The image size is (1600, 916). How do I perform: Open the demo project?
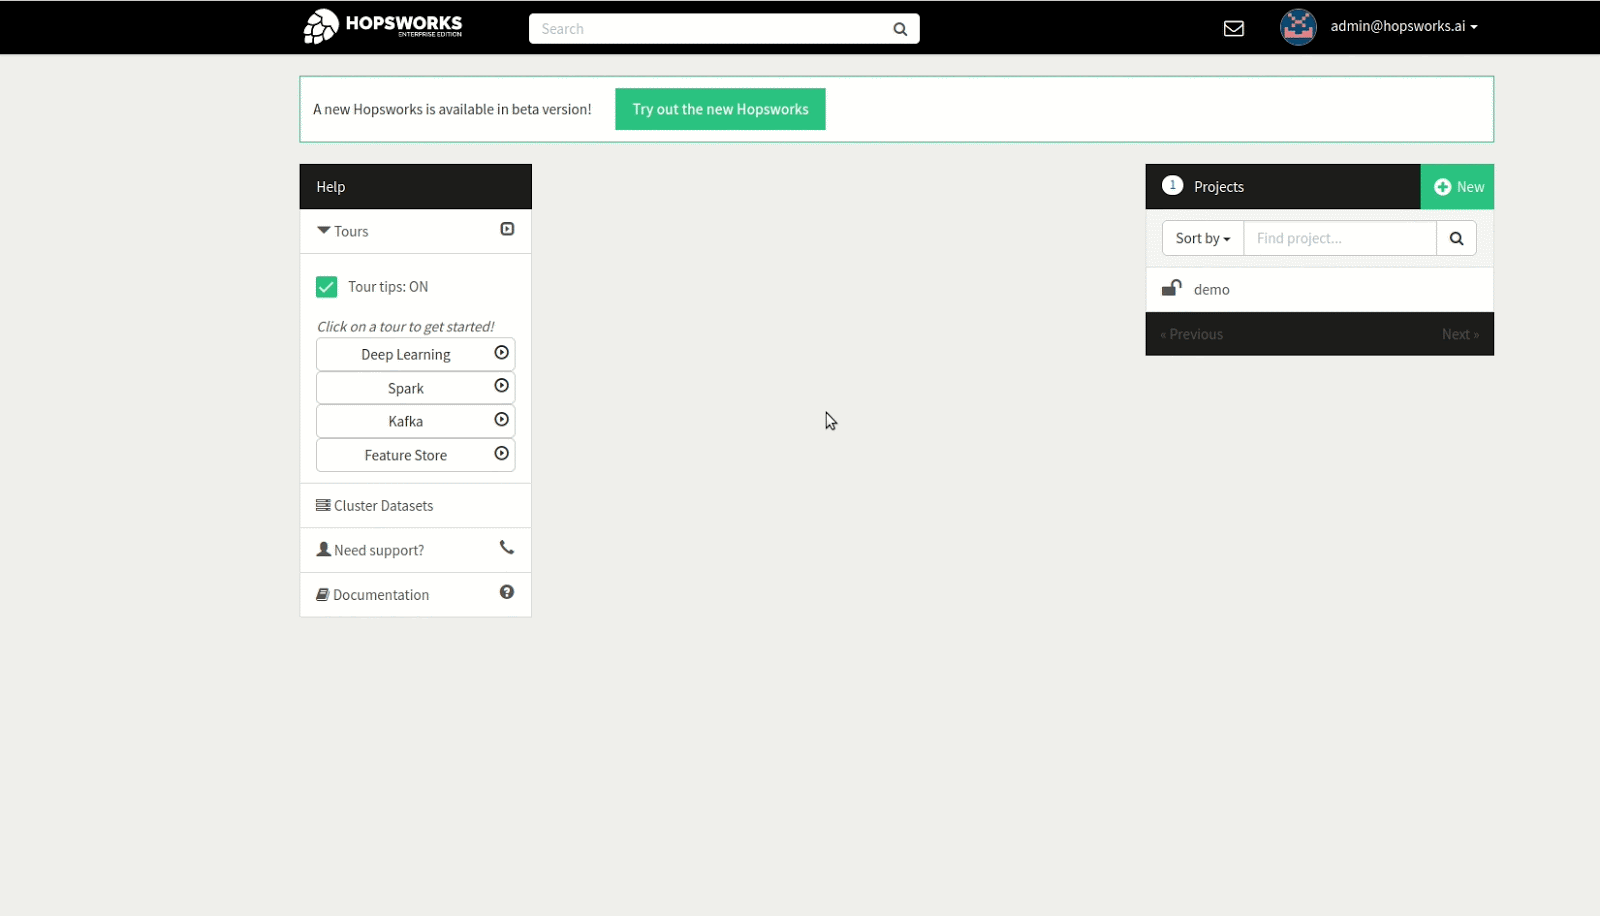[x=1214, y=289]
